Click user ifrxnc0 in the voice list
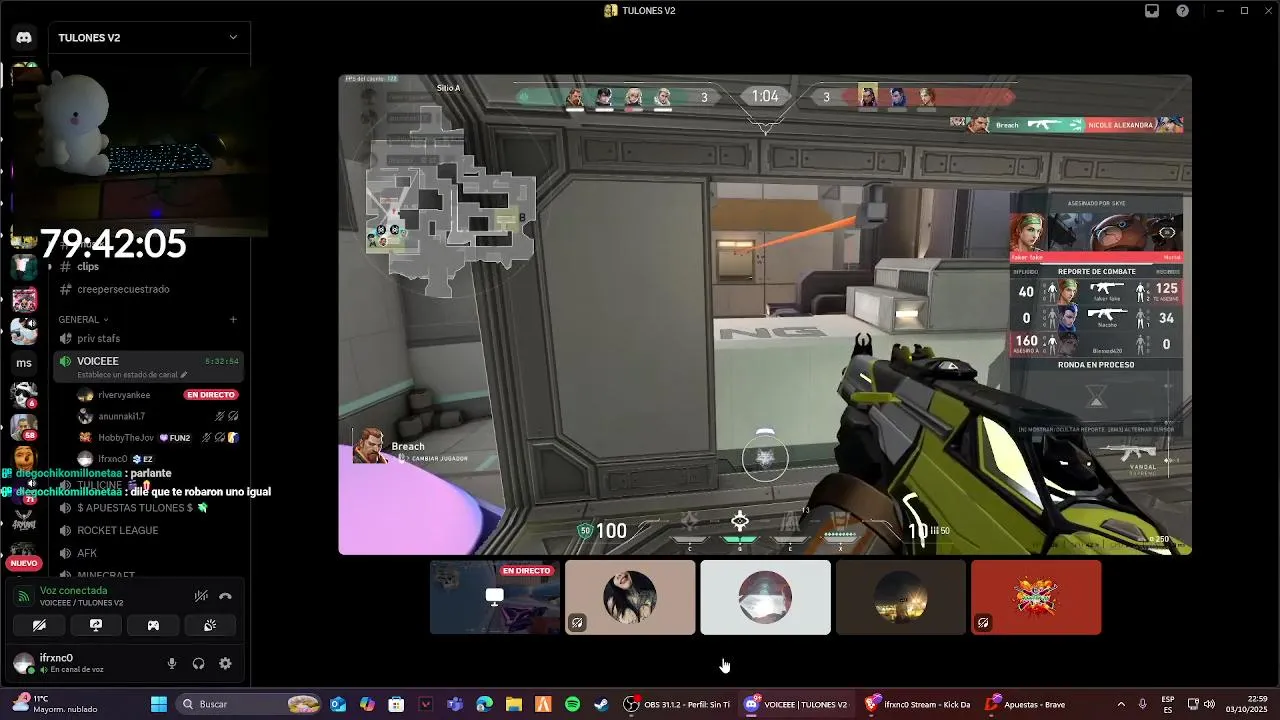This screenshot has width=1280, height=720. coord(112,459)
